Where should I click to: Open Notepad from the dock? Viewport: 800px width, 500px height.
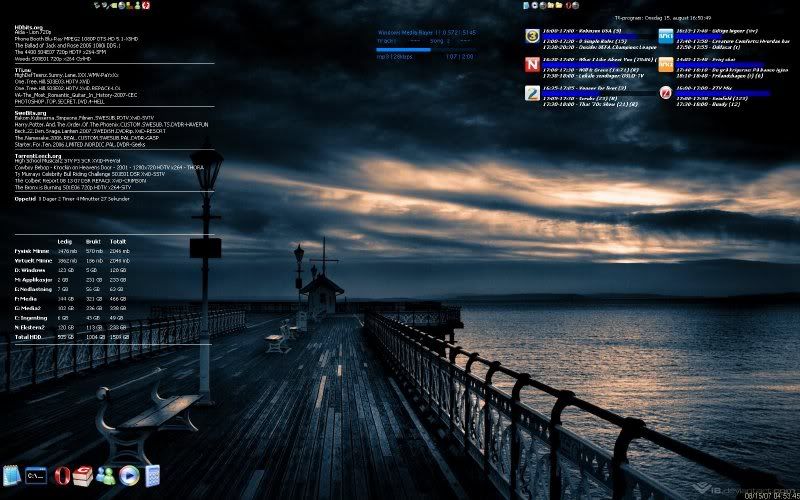click(x=12, y=476)
